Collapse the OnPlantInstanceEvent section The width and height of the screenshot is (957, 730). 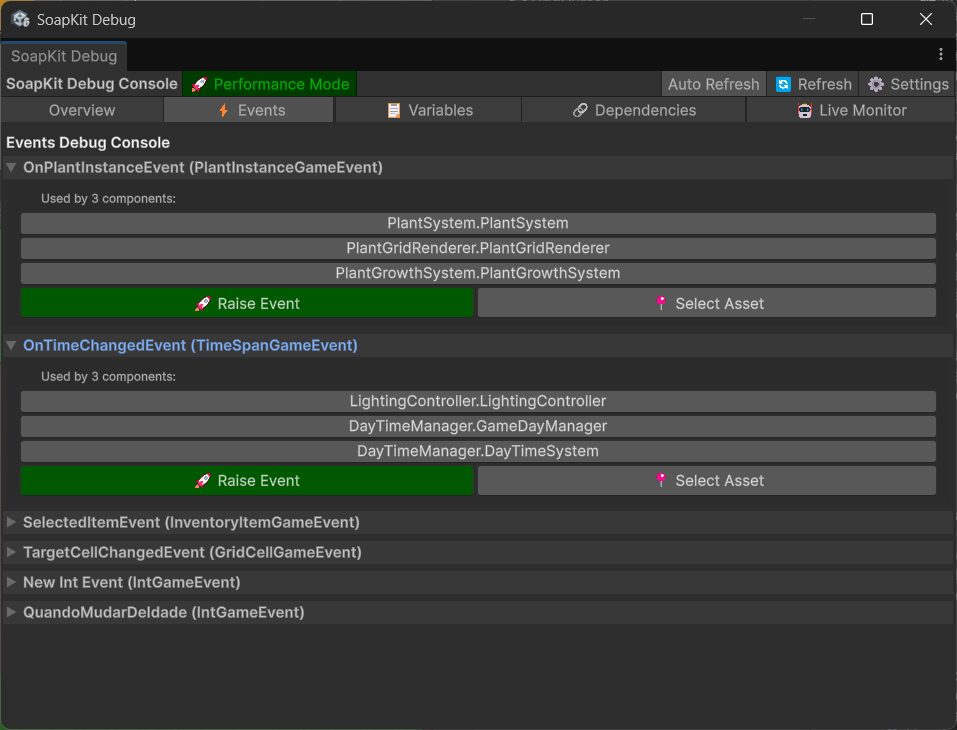(x=11, y=167)
